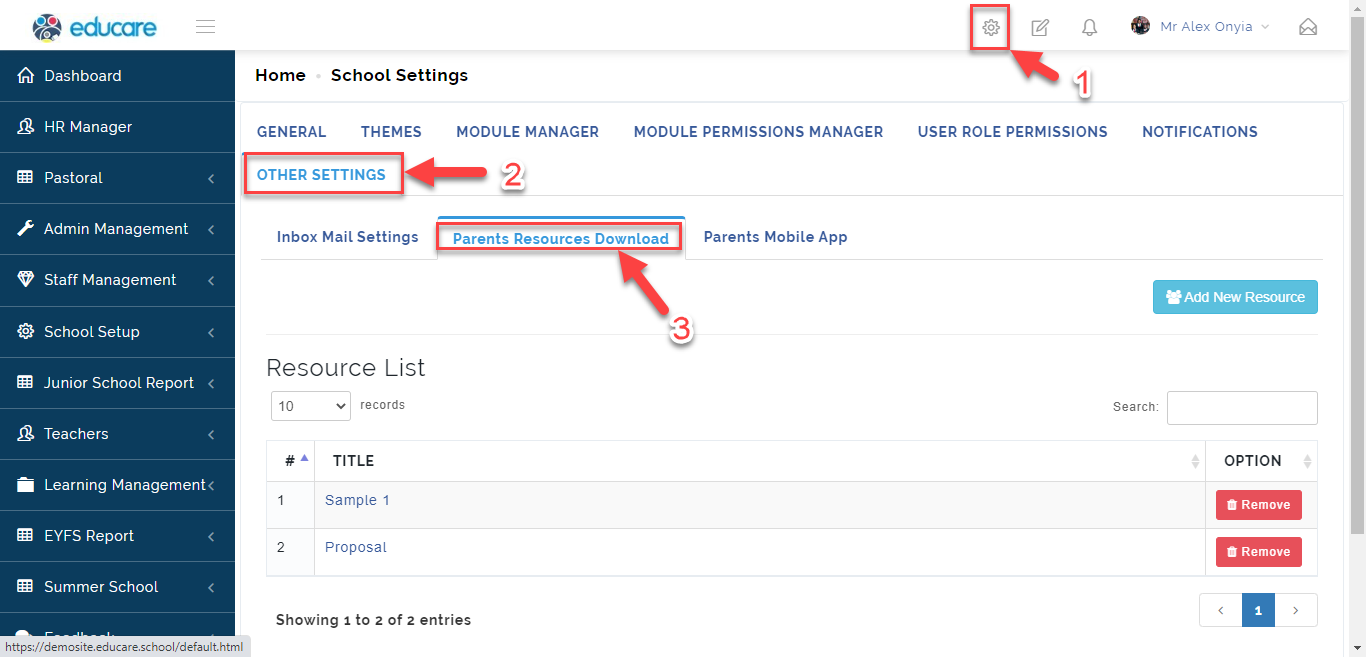Select Parents Resources Download sub-tab
Image resolution: width=1366 pixels, height=657 pixels.
(x=561, y=238)
